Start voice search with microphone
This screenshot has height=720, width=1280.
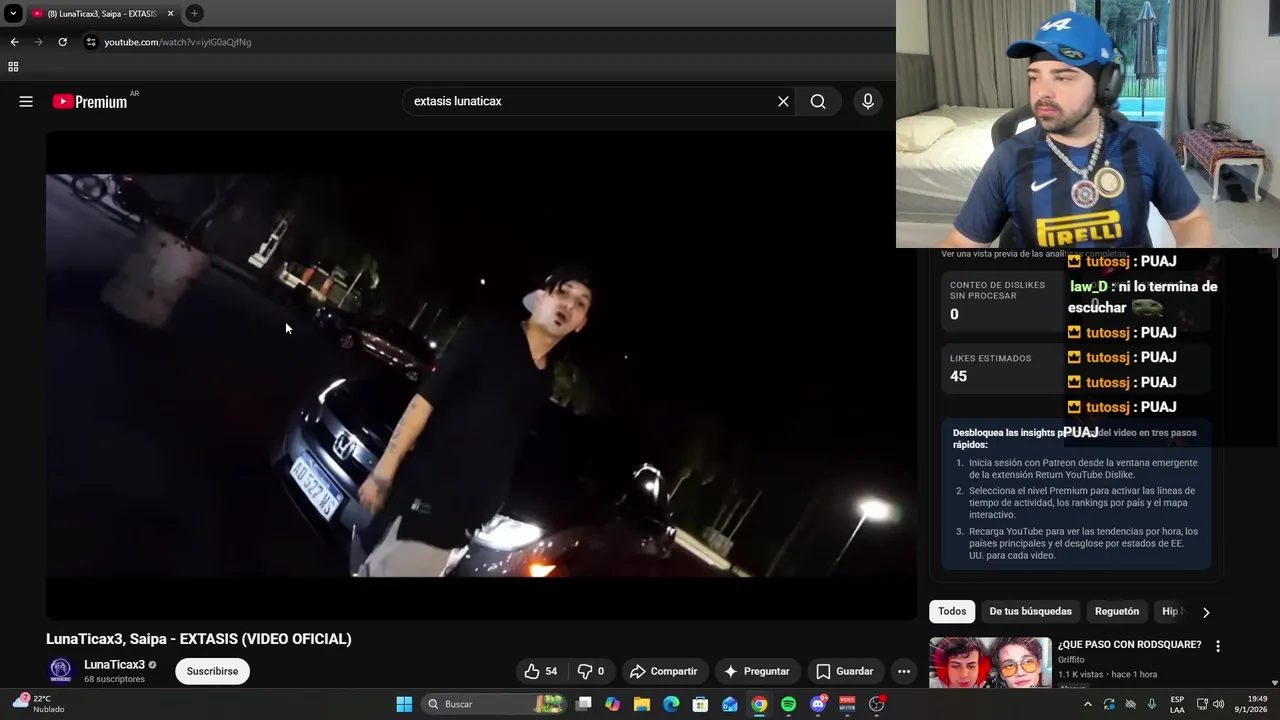tap(867, 101)
